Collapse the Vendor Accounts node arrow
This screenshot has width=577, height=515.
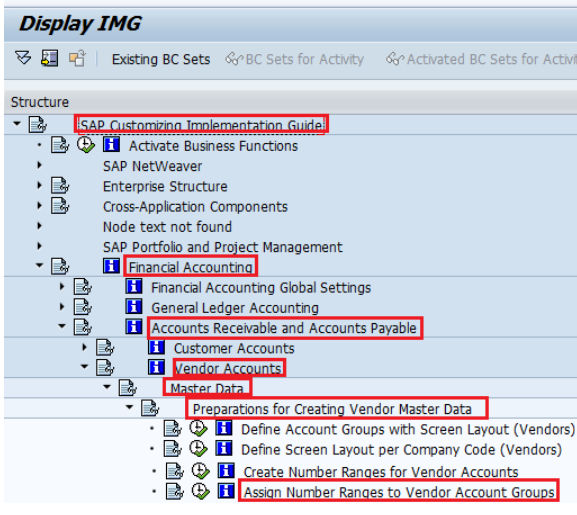84,367
